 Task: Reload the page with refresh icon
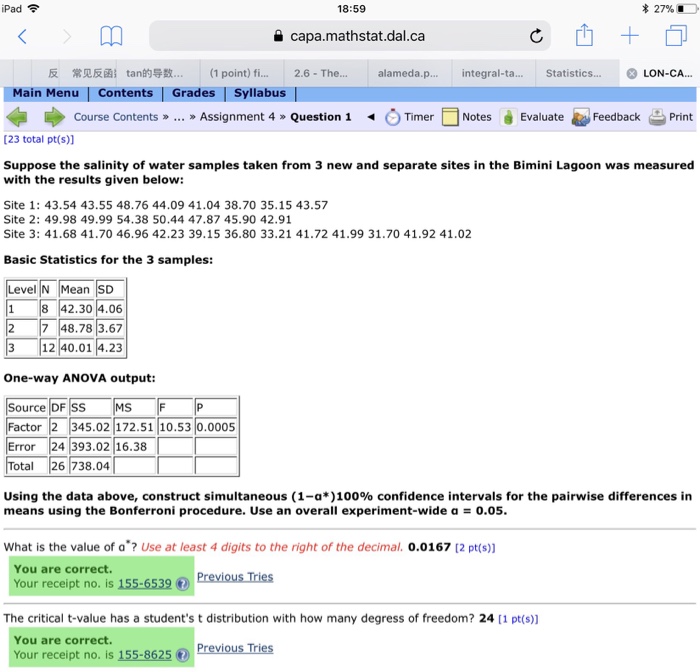pyautogui.click(x=536, y=36)
